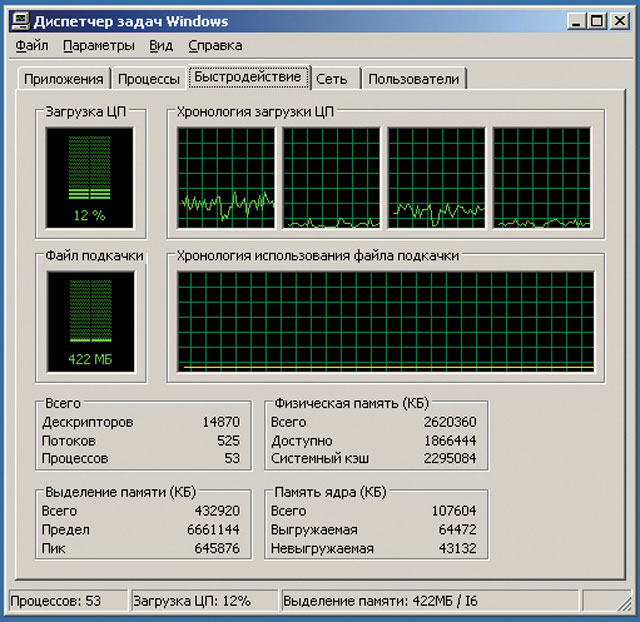Click the window resize grip corner

tap(623, 603)
